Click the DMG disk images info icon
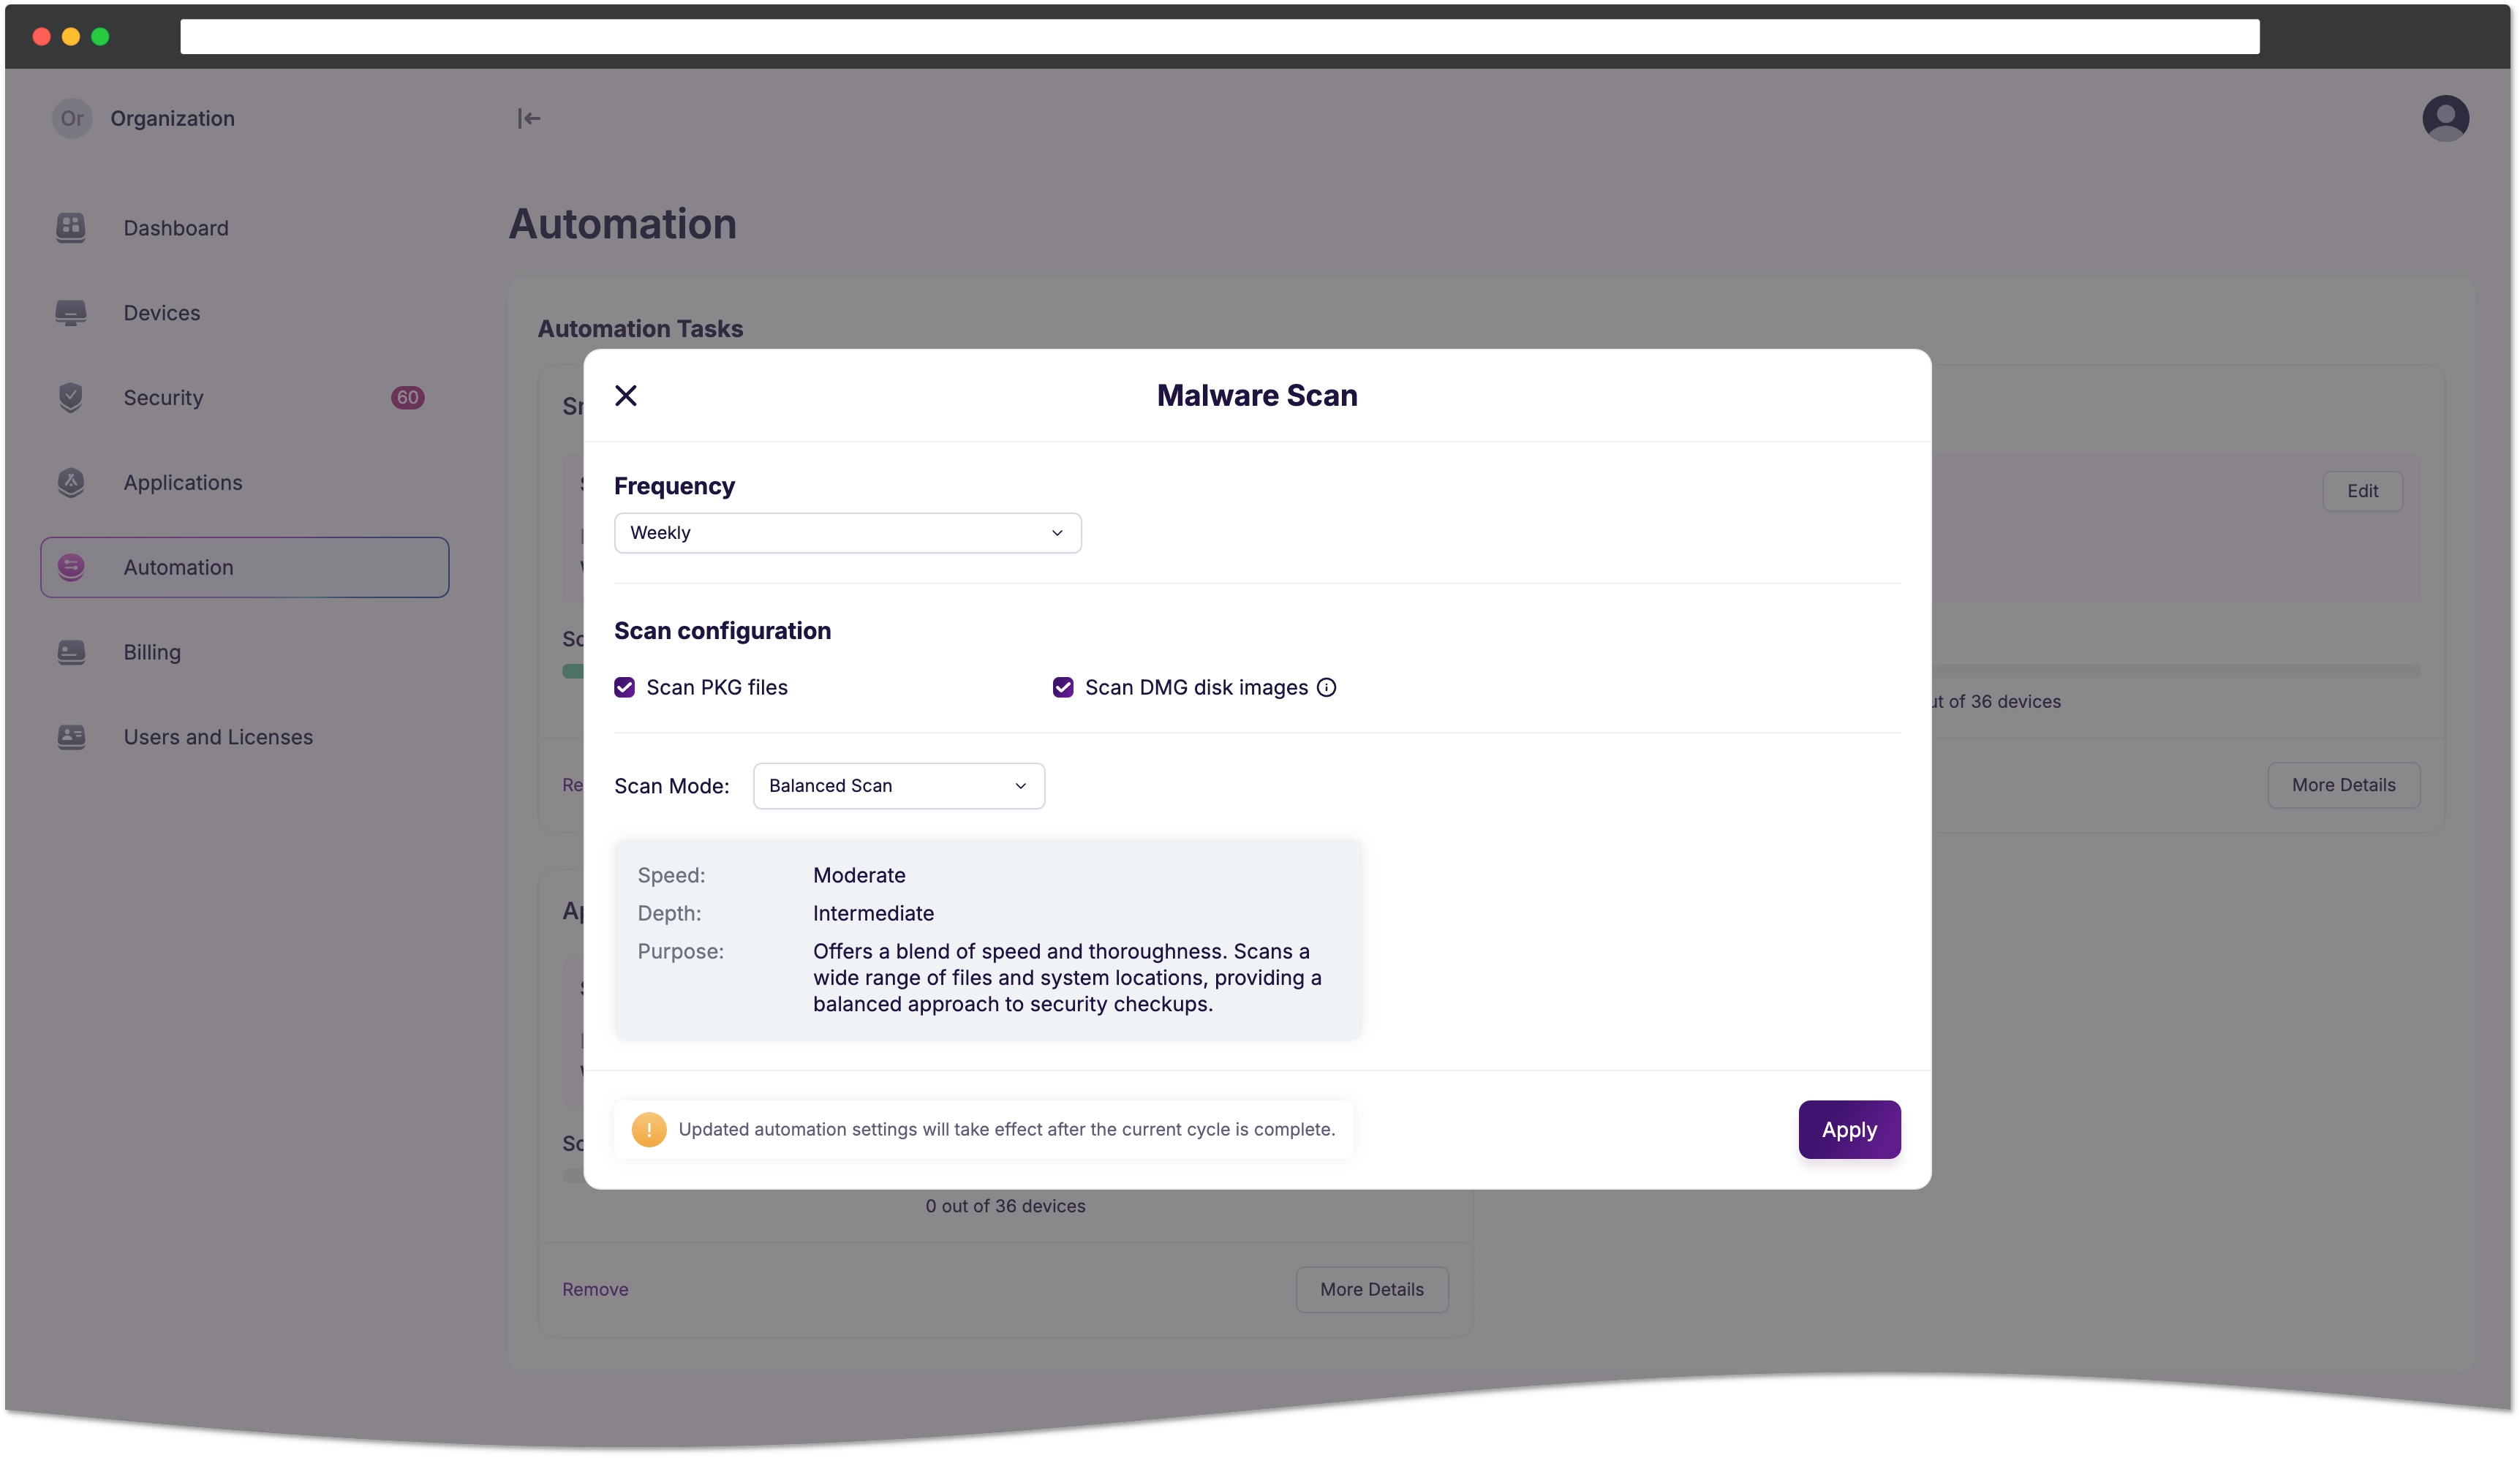Image resolution: width=2520 pixels, height=1458 pixels. click(1328, 687)
